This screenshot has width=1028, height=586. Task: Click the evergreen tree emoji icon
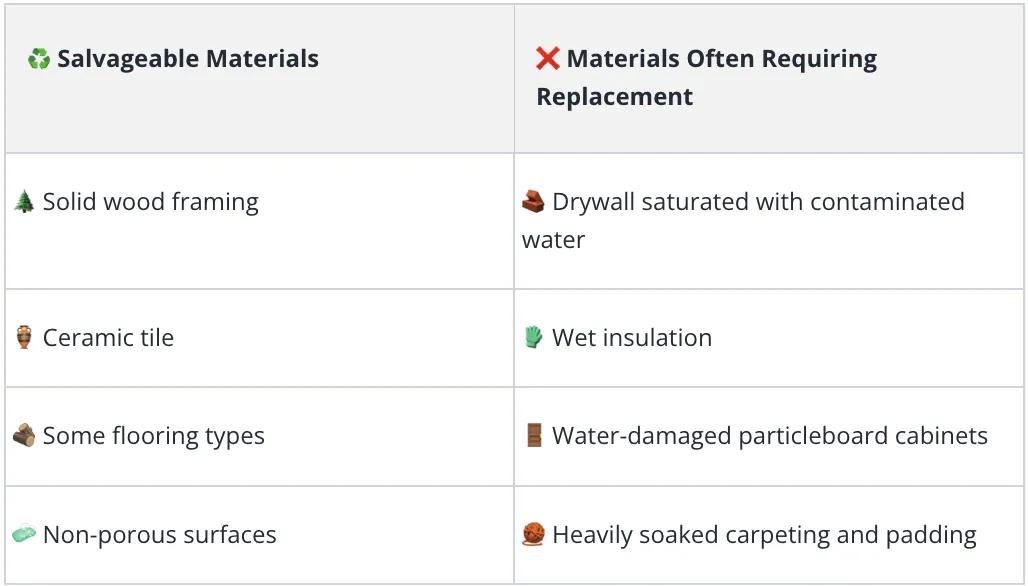pyautogui.click(x=24, y=202)
